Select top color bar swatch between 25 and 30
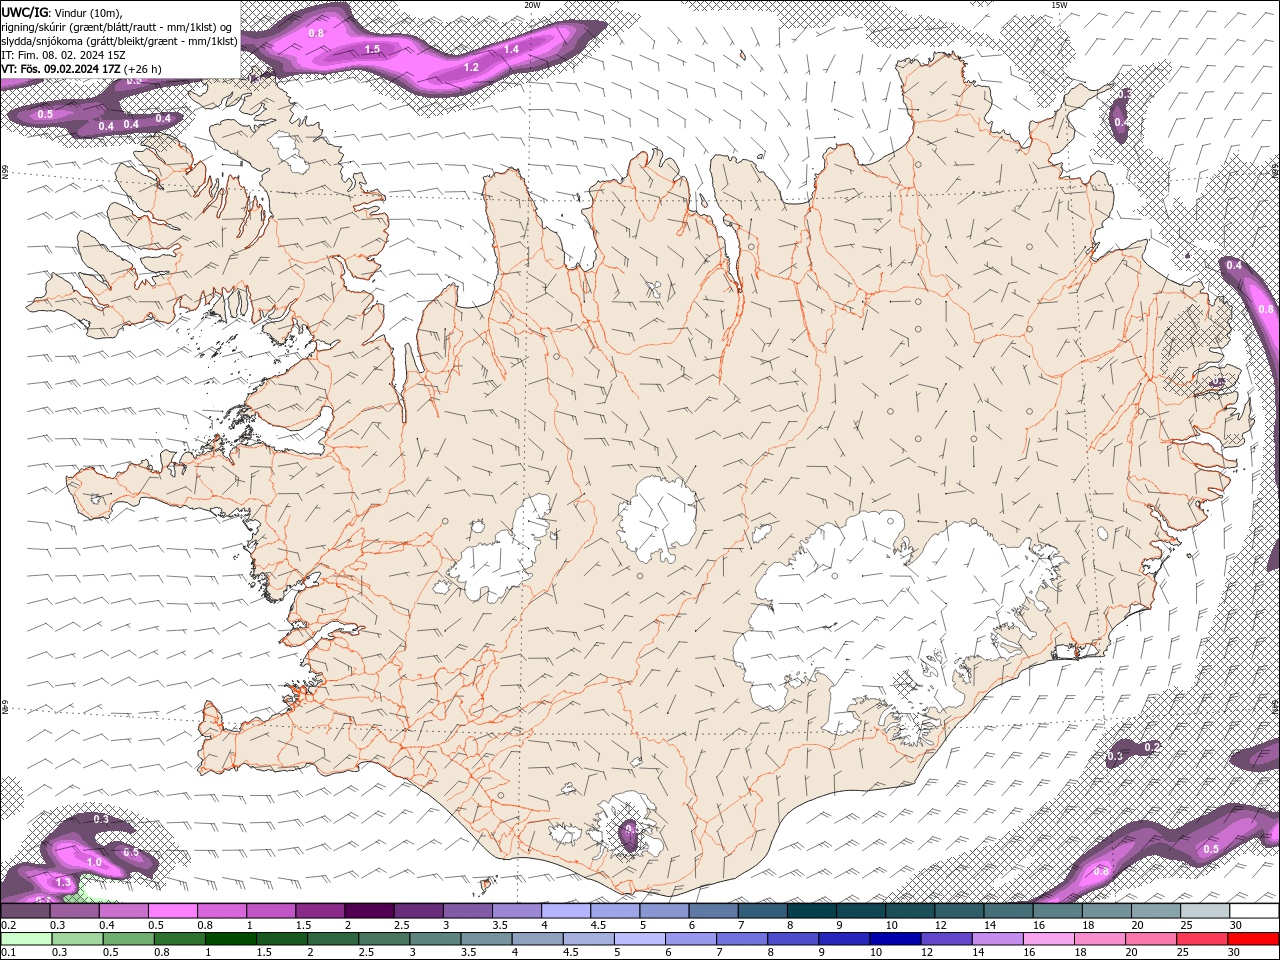 coord(1206,911)
